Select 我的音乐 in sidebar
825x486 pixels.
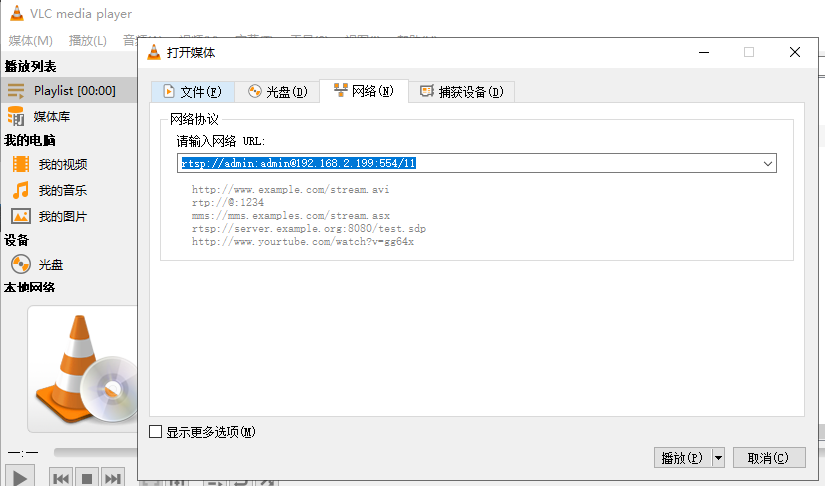[x=62, y=190]
